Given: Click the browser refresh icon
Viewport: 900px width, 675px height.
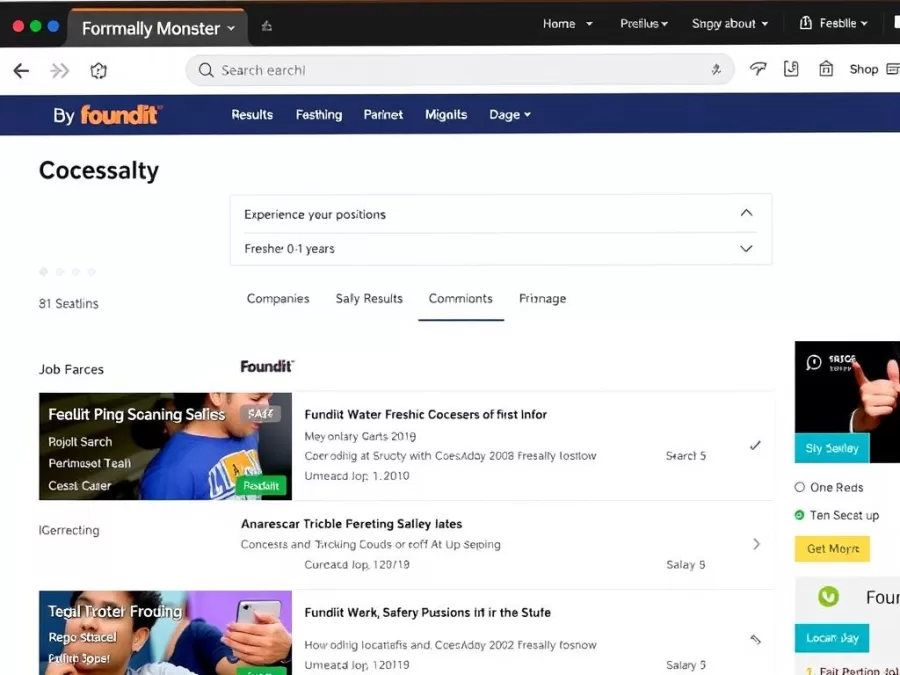Looking at the screenshot, I should pyautogui.click(x=98, y=70).
